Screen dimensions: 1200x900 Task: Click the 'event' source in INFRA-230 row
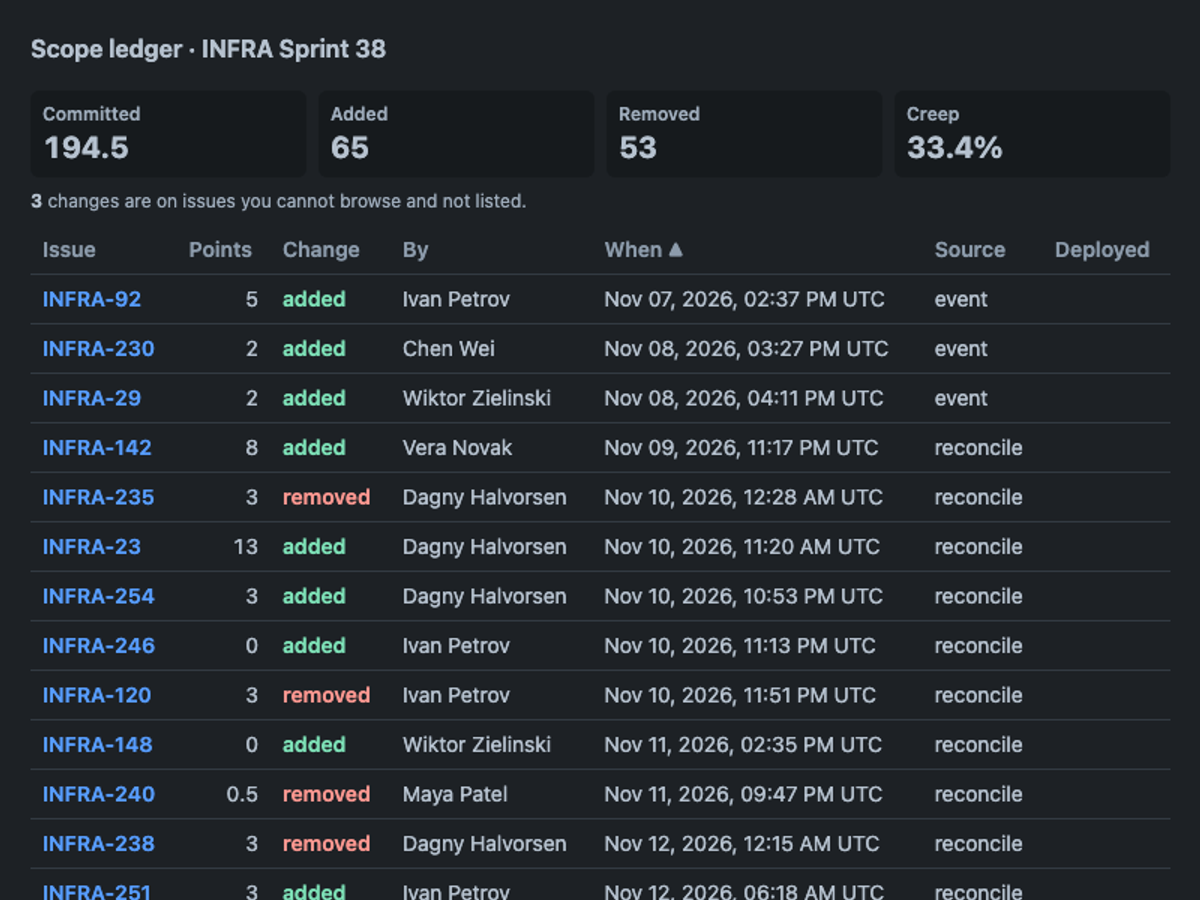click(x=961, y=349)
